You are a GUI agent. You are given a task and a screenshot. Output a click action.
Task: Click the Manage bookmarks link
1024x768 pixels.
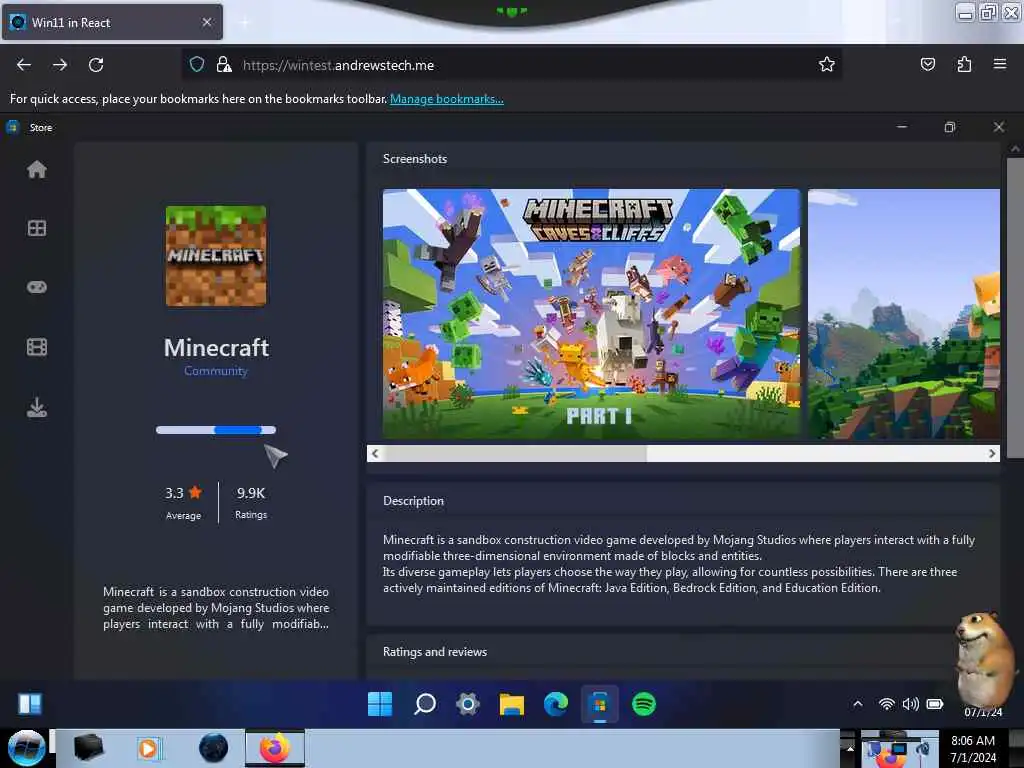[447, 99]
